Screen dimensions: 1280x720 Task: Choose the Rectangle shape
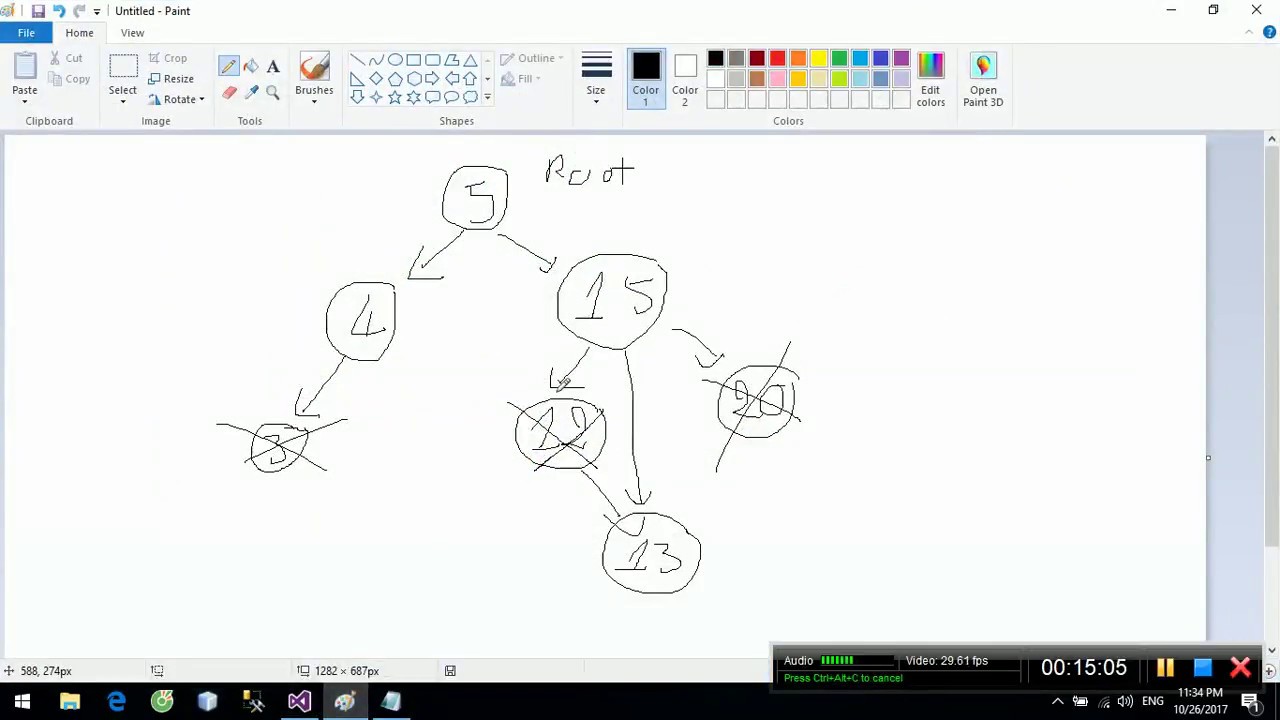pyautogui.click(x=414, y=60)
